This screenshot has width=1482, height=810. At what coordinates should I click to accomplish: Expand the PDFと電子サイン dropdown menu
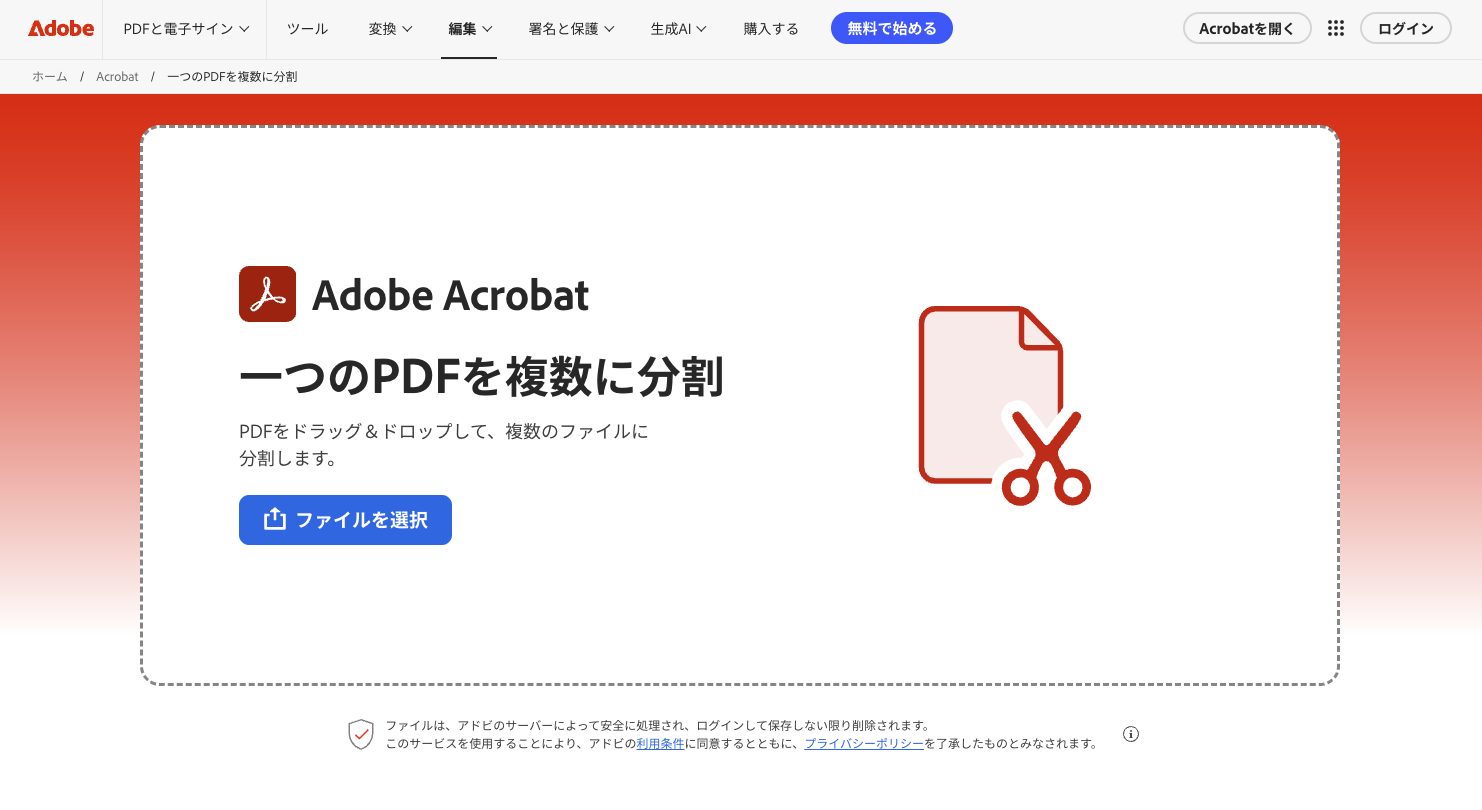186,29
